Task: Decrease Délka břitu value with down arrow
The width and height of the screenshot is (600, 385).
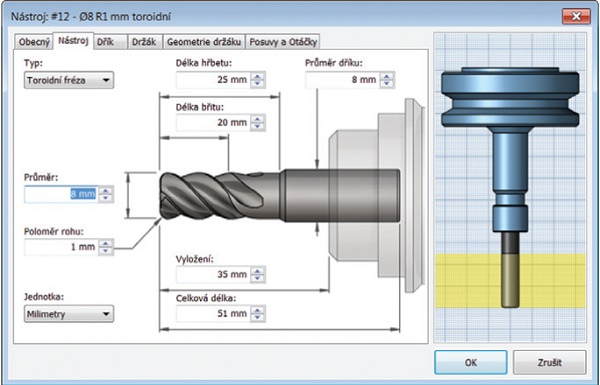Action: coord(258,127)
